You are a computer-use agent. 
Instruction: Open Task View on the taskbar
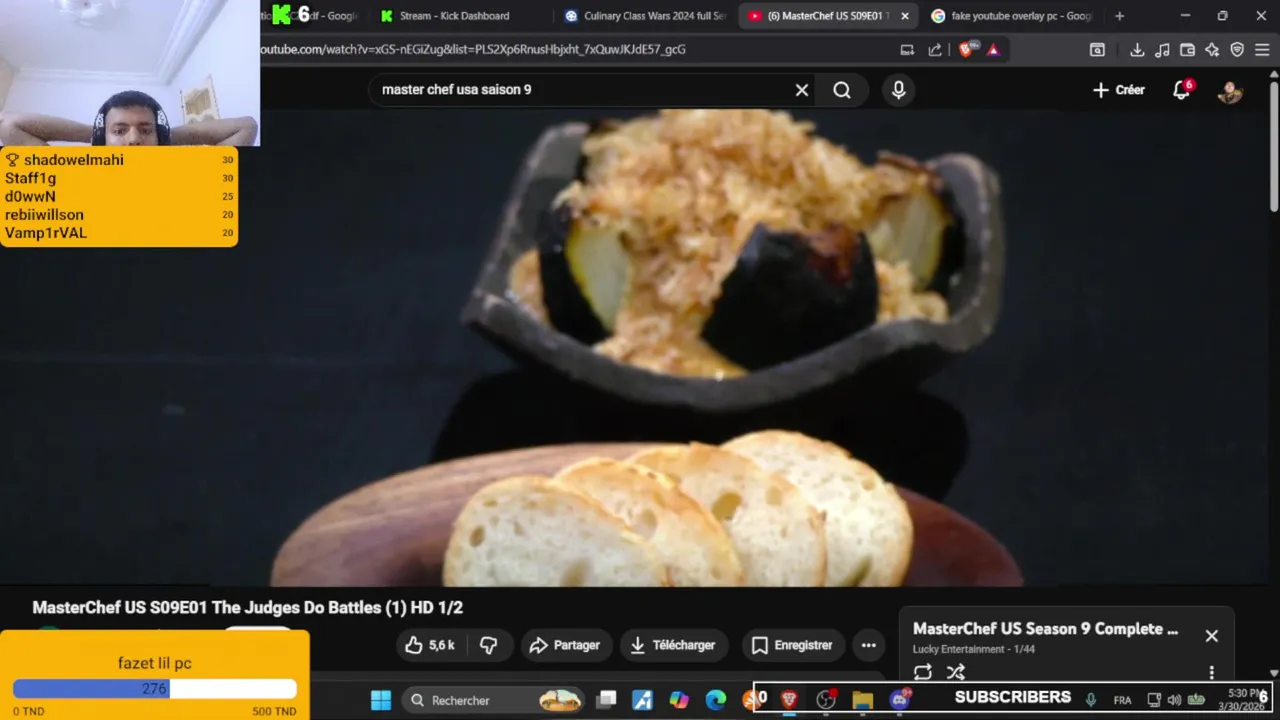coord(607,700)
